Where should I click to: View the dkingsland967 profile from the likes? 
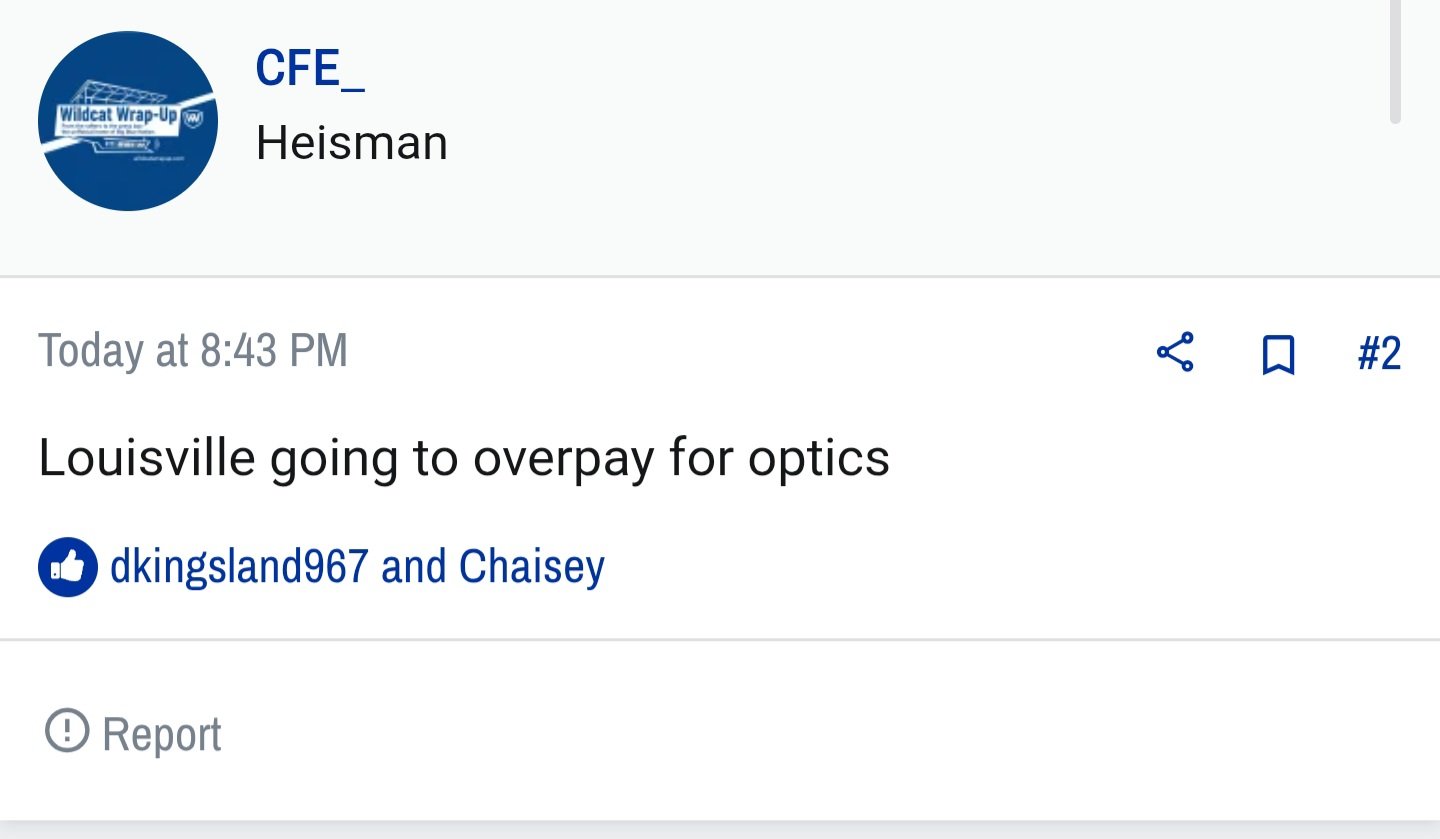point(239,566)
